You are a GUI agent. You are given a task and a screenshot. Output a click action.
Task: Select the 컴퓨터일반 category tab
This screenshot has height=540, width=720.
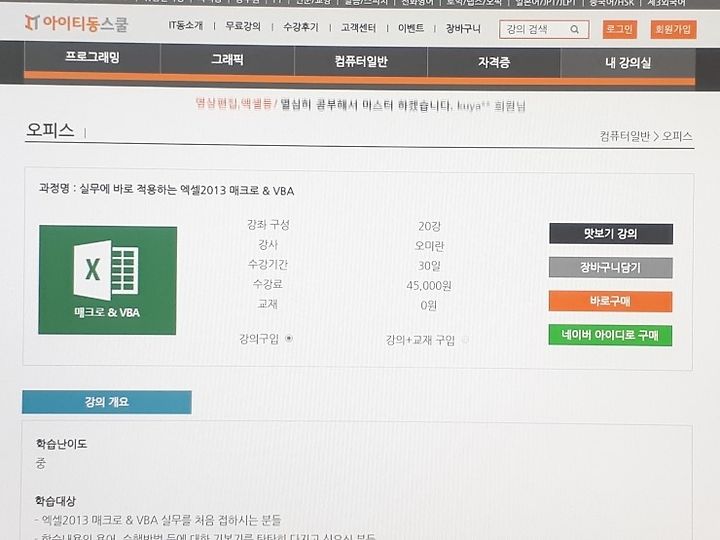[x=361, y=61]
